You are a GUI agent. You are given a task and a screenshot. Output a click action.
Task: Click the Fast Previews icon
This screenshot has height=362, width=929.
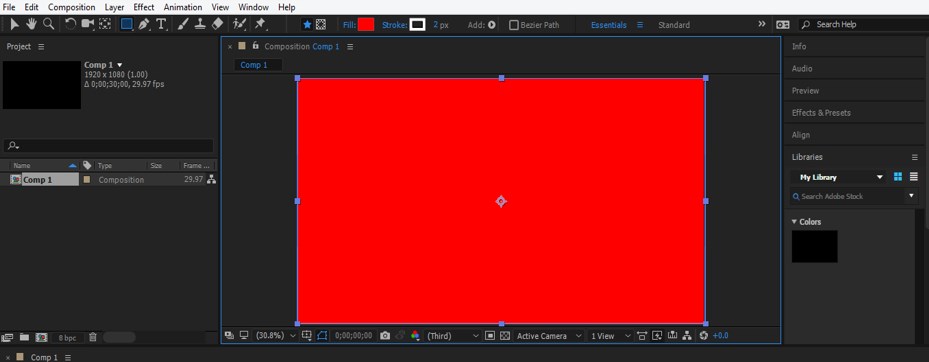click(657, 336)
